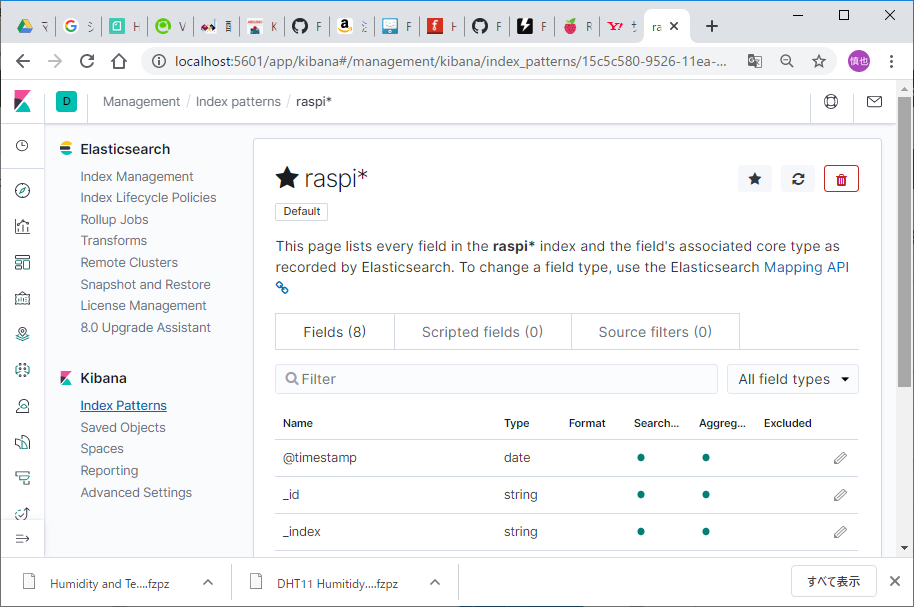The width and height of the screenshot is (914, 607).
Task: Open Saved Objects
Action: click(x=123, y=427)
